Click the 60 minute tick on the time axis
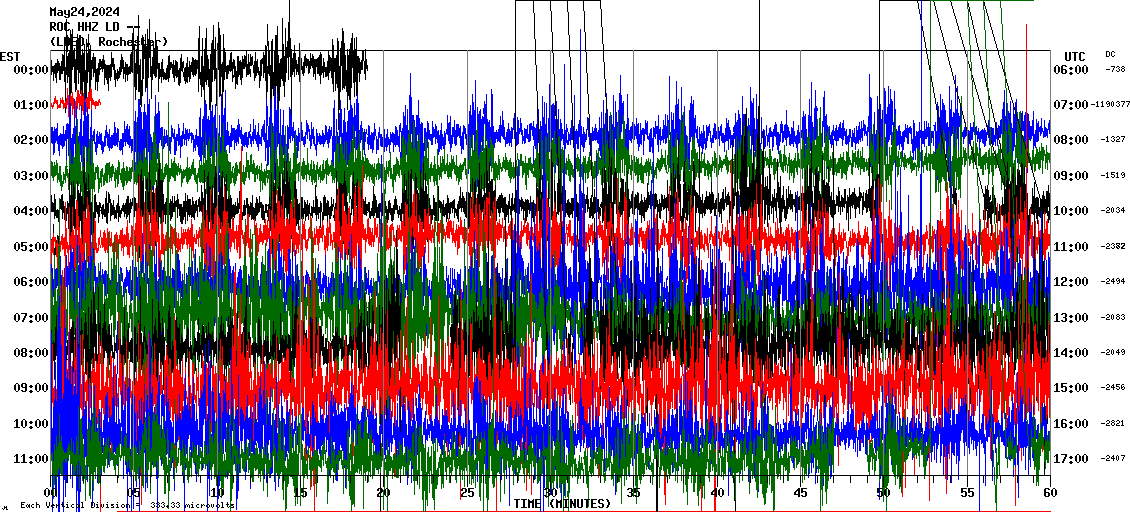This screenshot has height=519, width=1130. tap(1050, 493)
